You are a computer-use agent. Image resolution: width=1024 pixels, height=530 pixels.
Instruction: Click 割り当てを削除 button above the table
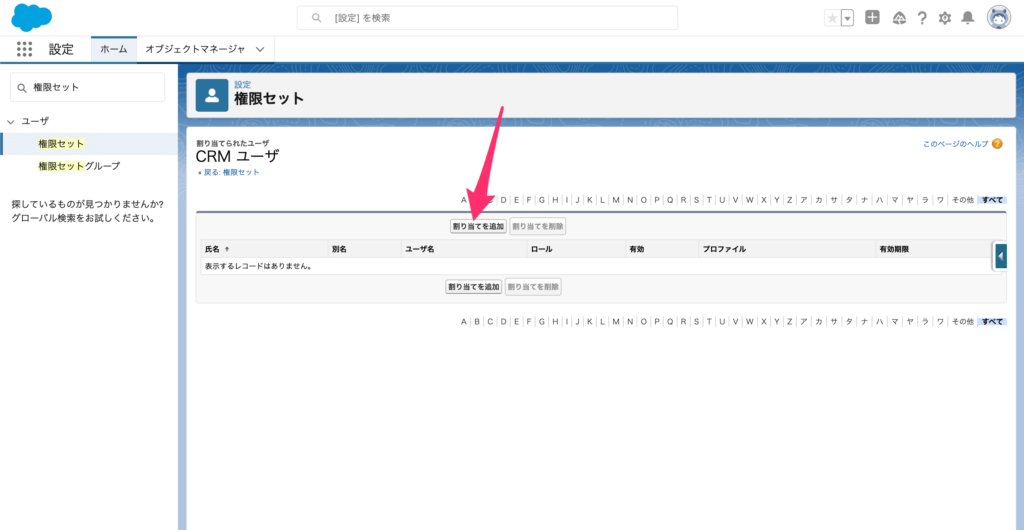click(537, 226)
